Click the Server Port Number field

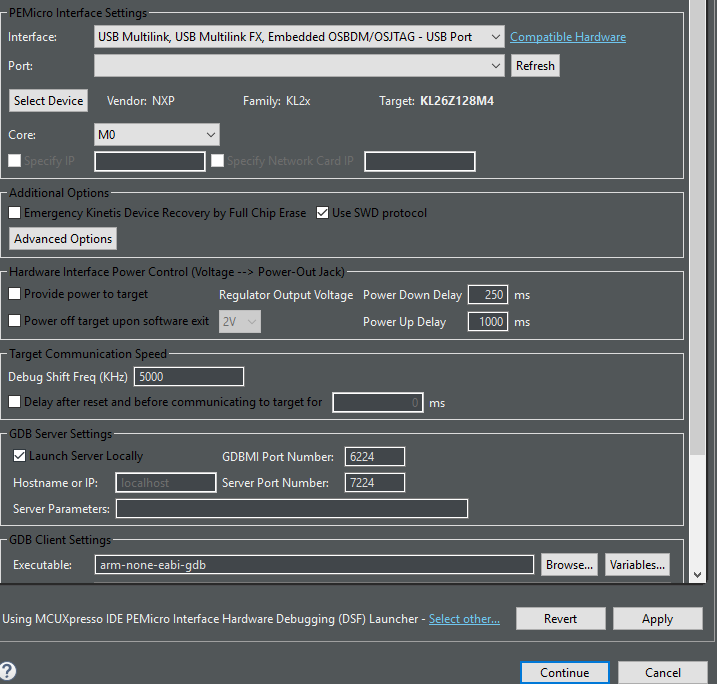click(x=375, y=482)
